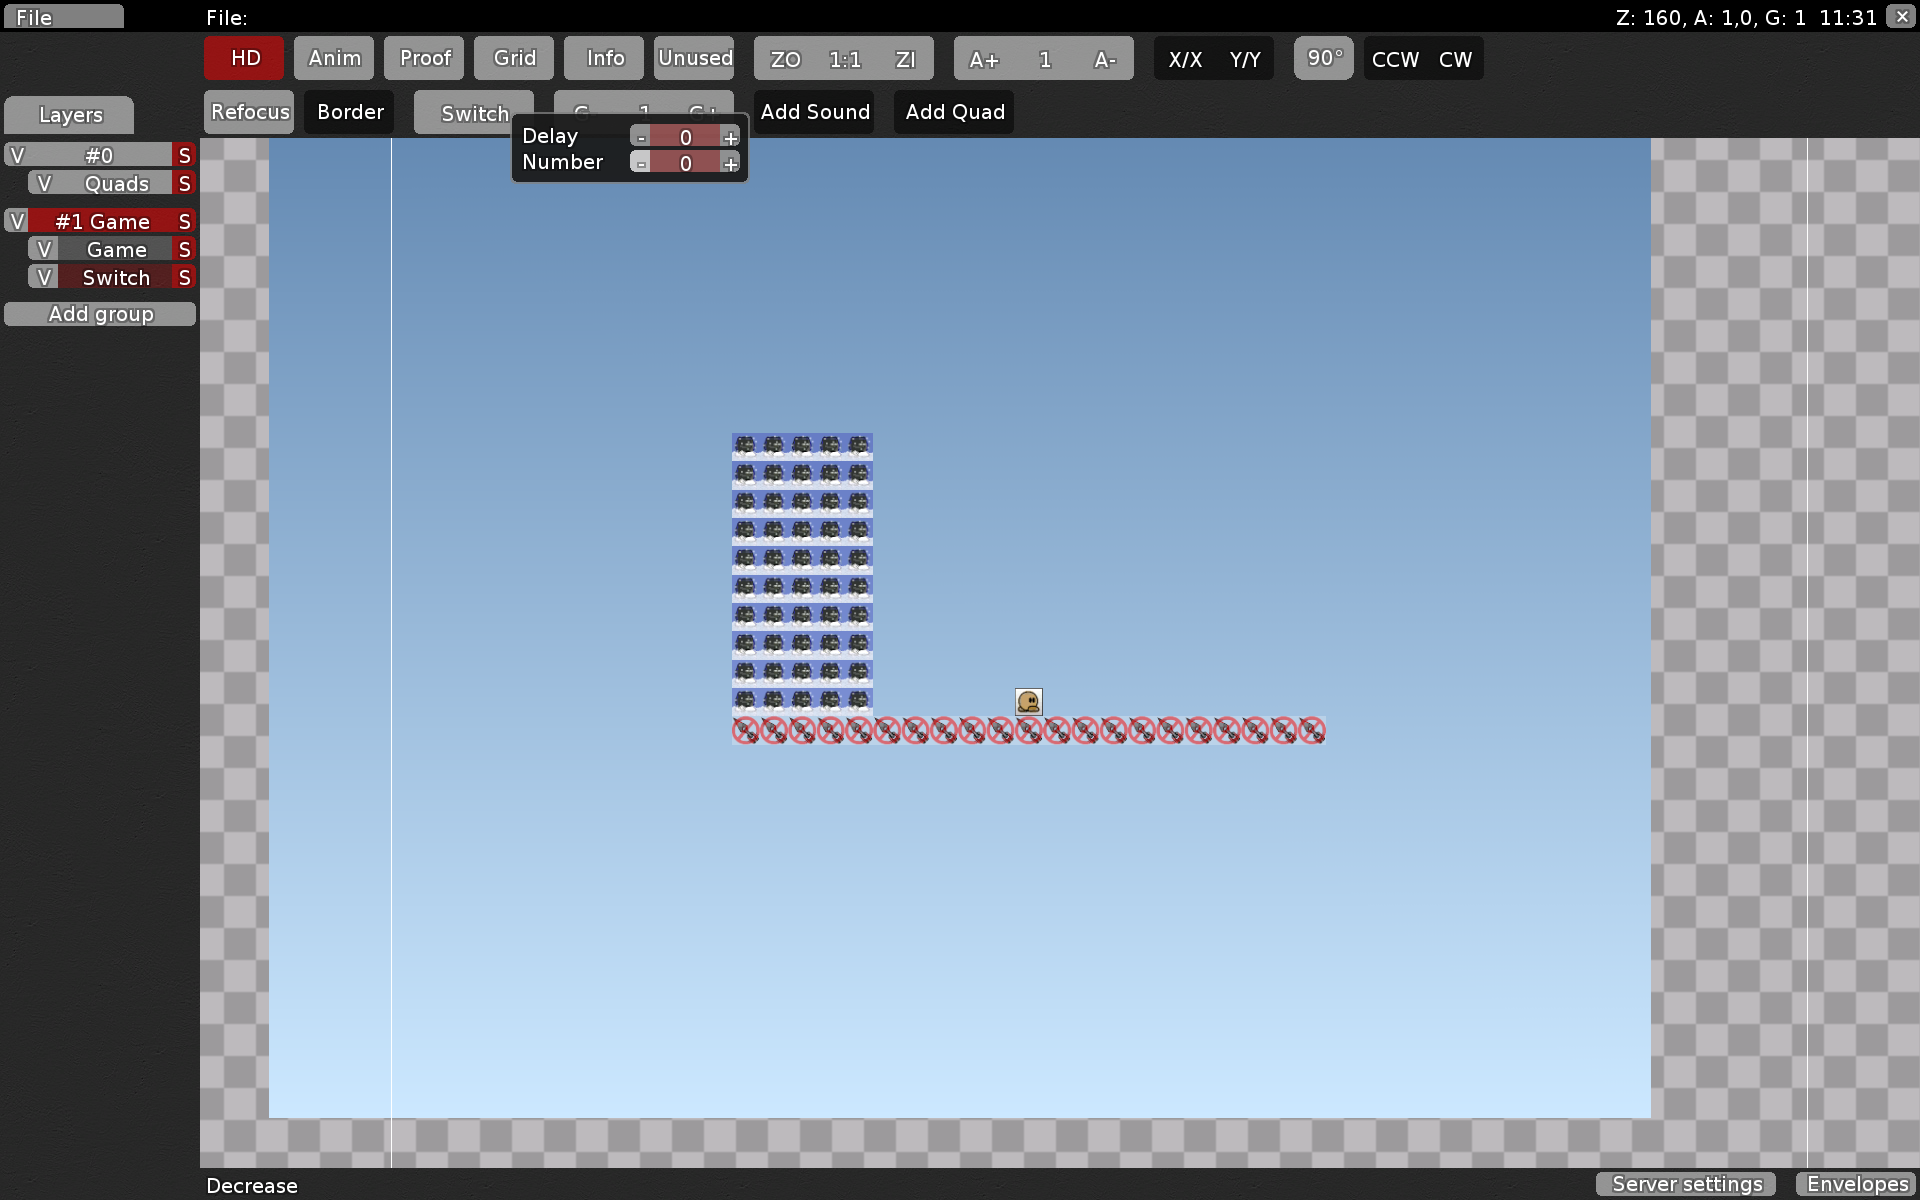This screenshot has height=1200, width=1920.
Task: Increase the Delay value with plus
Action: click(x=730, y=137)
